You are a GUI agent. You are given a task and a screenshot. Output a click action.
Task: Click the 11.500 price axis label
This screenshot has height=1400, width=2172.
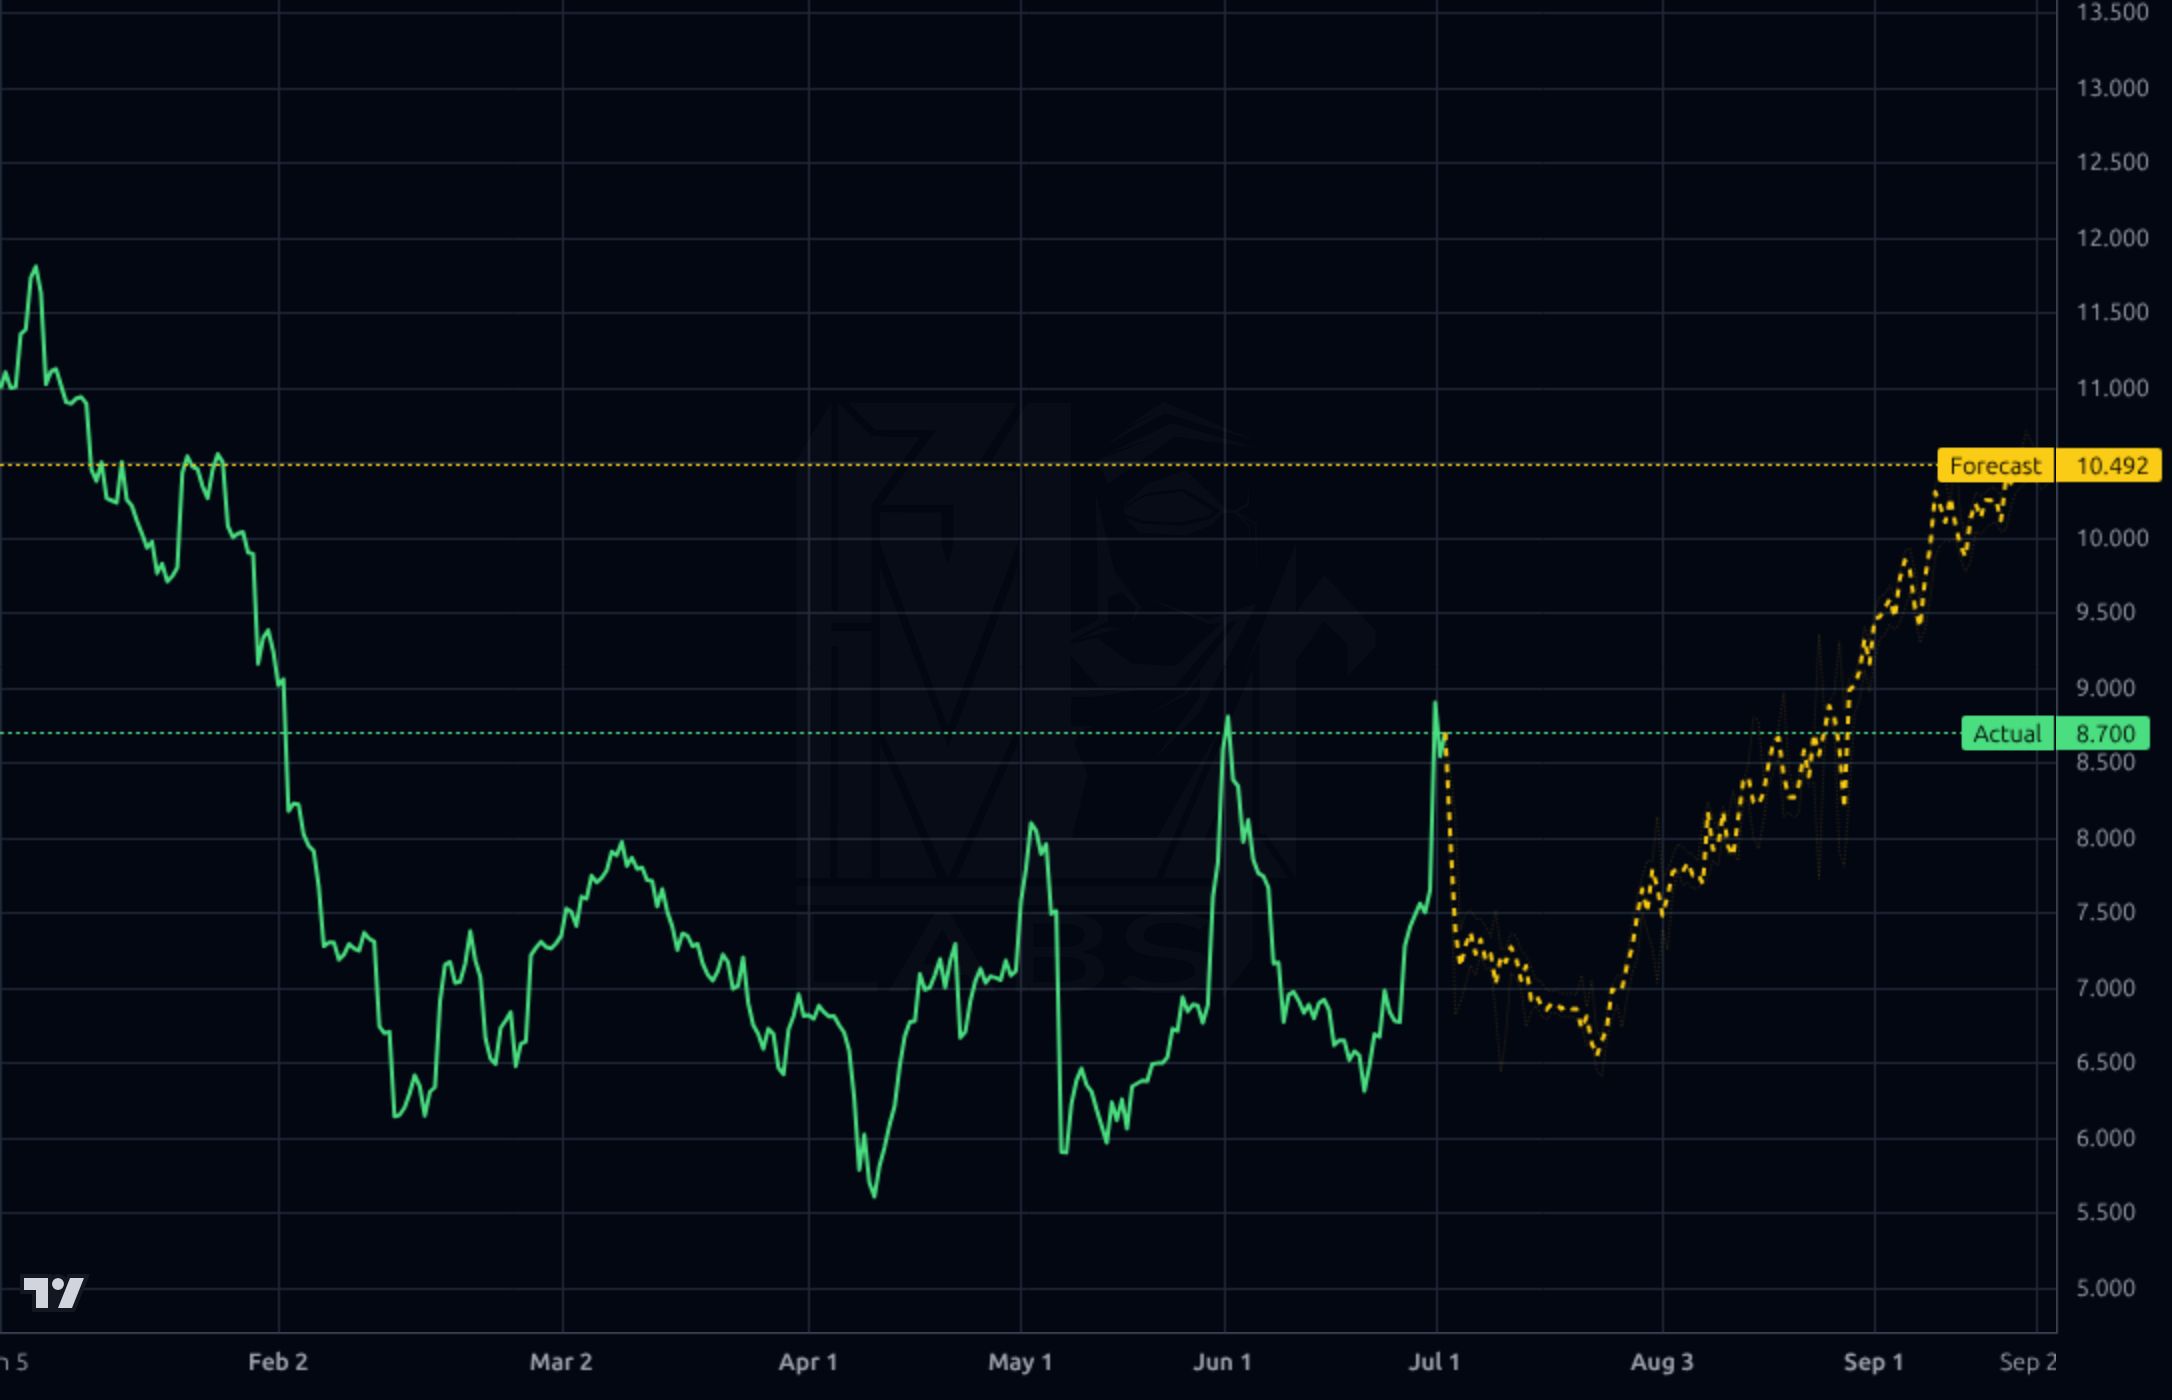2112,312
